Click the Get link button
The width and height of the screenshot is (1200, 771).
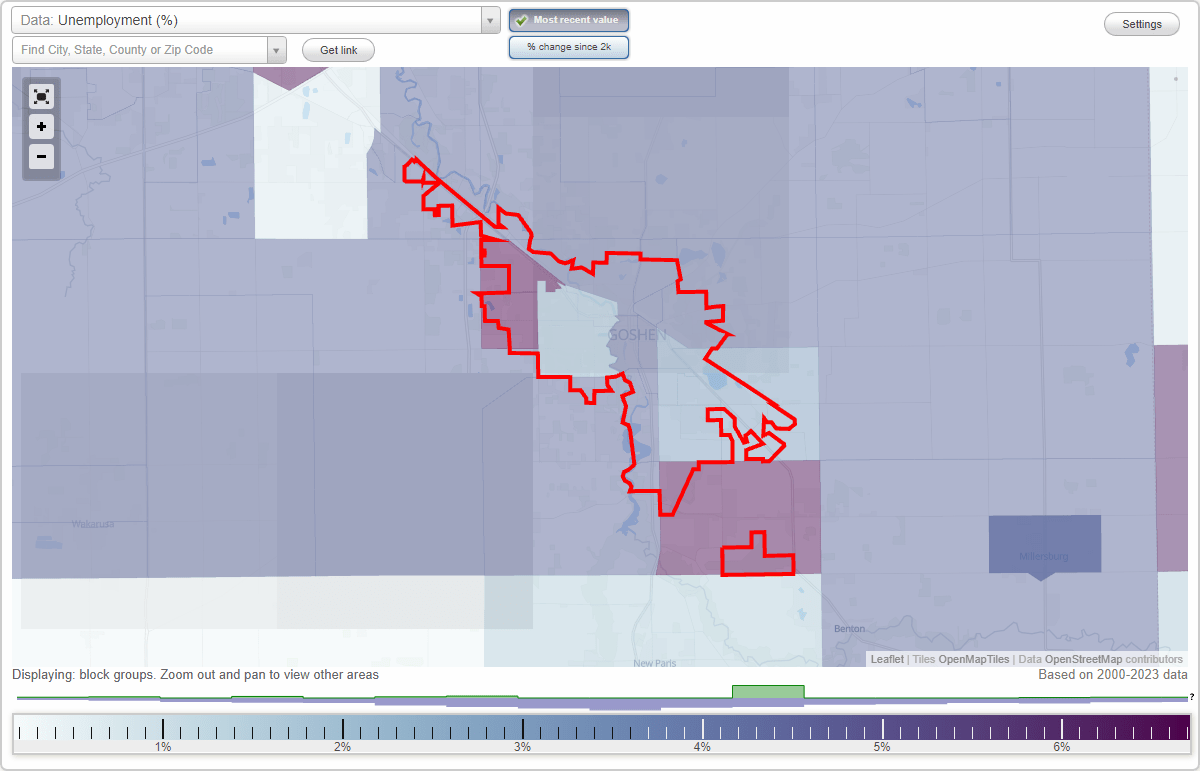tap(338, 50)
